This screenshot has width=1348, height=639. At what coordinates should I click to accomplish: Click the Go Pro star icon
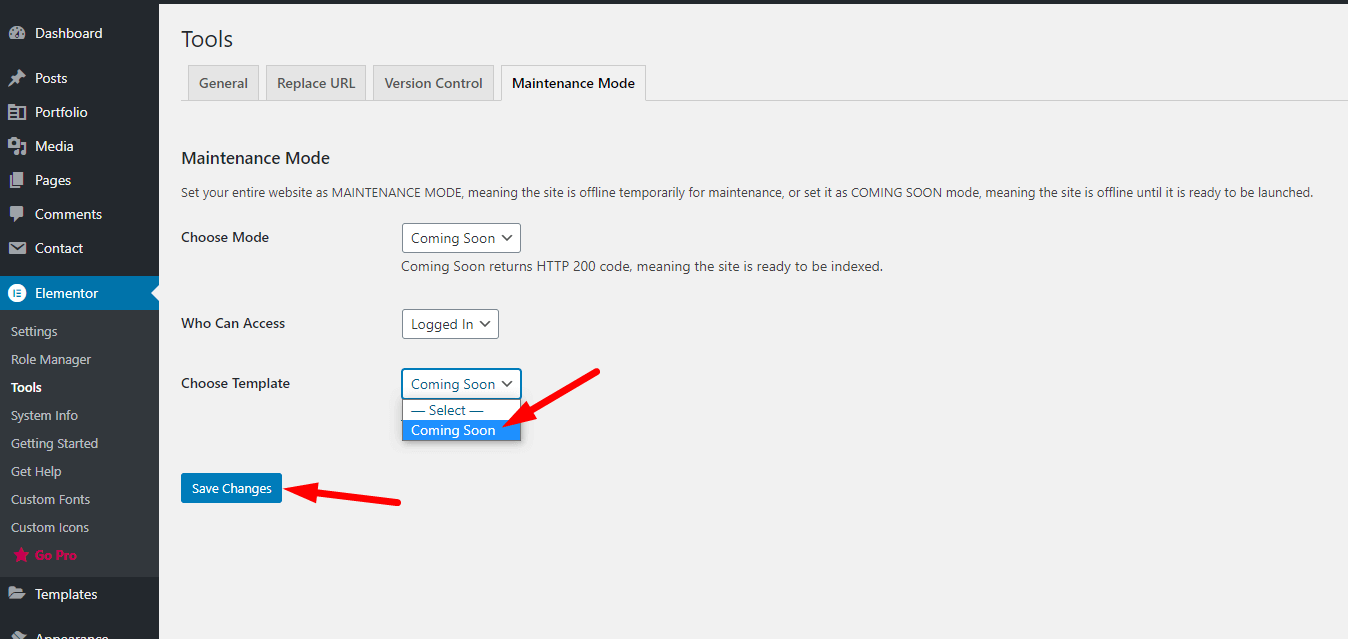(21, 555)
